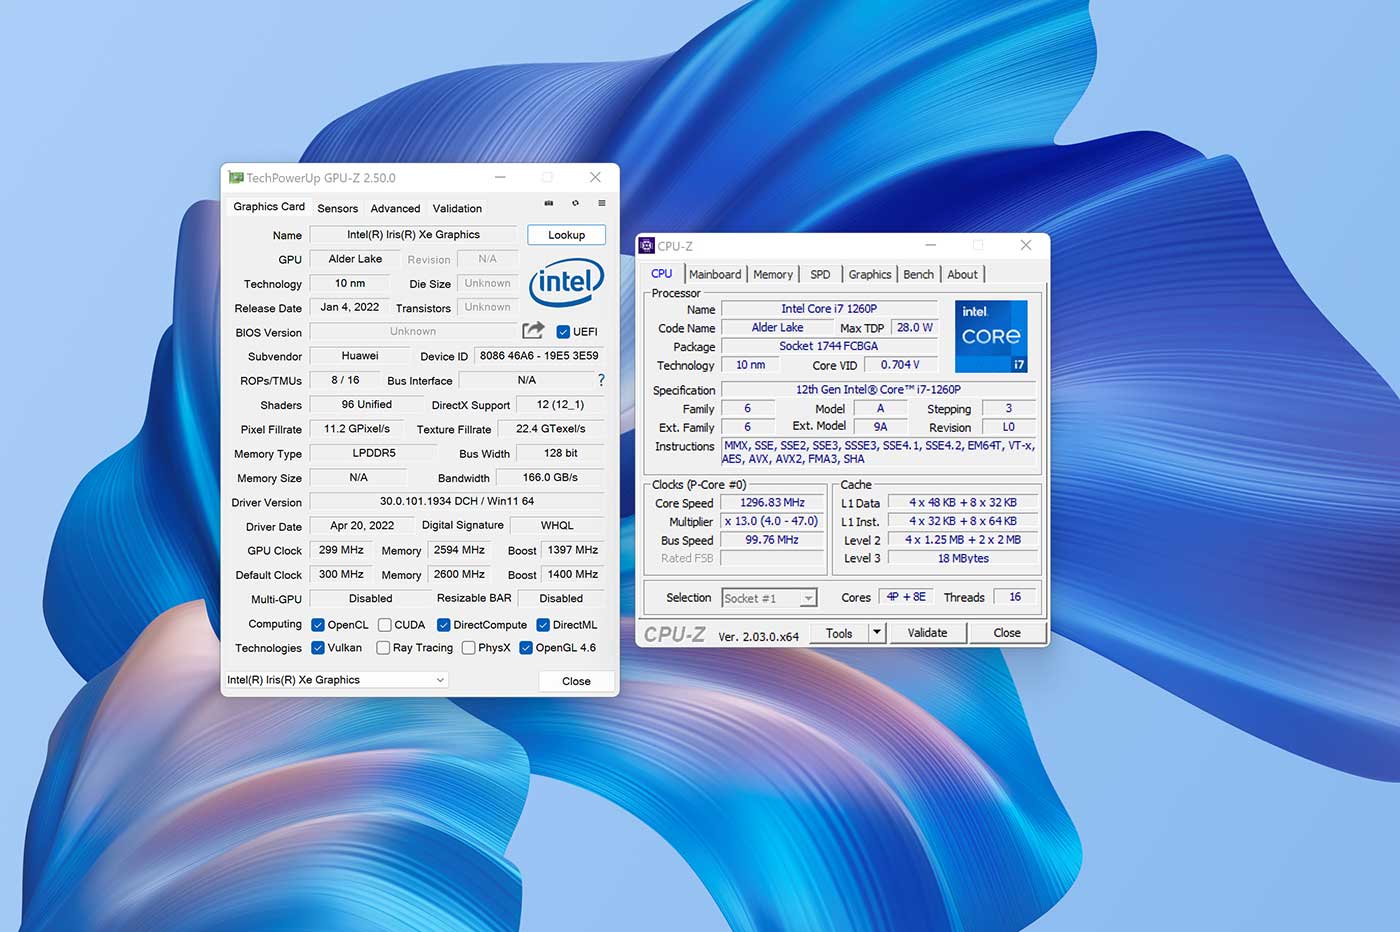Viewport: 1400px width, 932px height.
Task: Open the Memory tab in CPU-Z
Action: click(x=773, y=274)
